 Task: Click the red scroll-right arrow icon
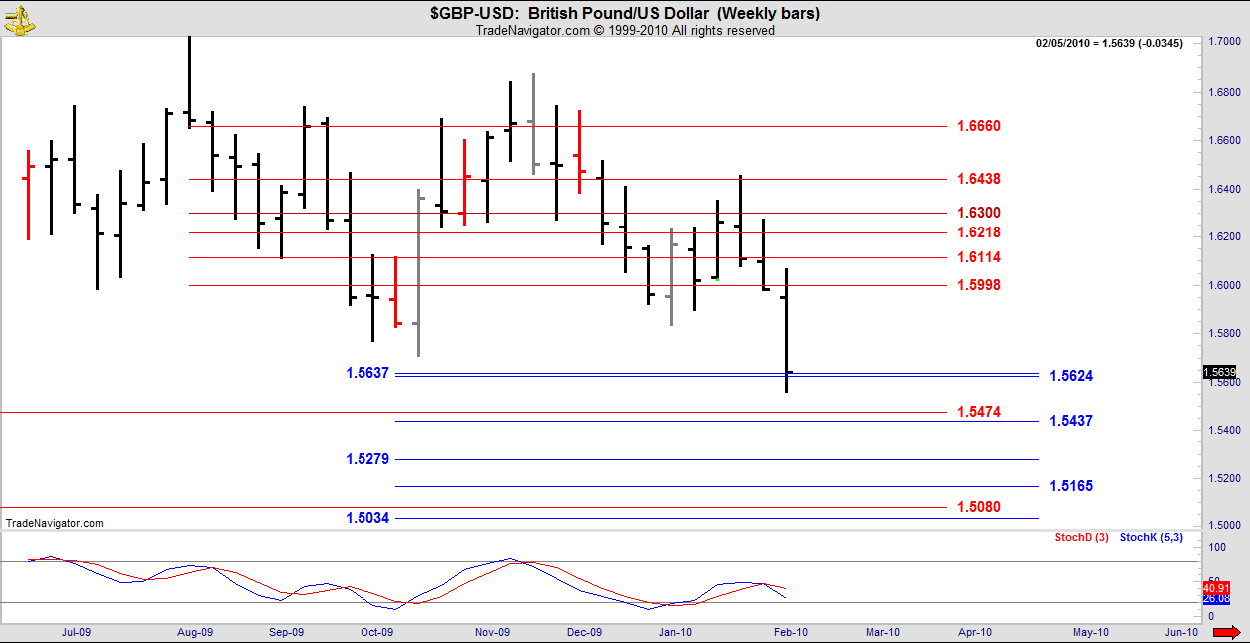point(1221,632)
